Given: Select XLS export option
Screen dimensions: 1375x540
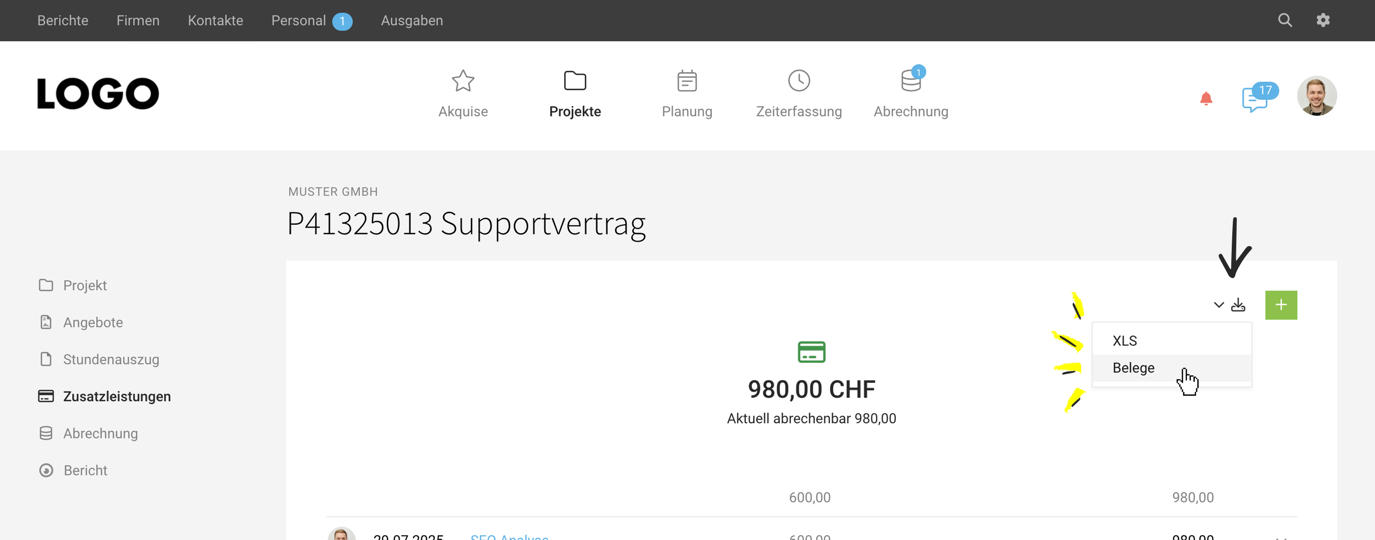Looking at the screenshot, I should (x=1125, y=341).
